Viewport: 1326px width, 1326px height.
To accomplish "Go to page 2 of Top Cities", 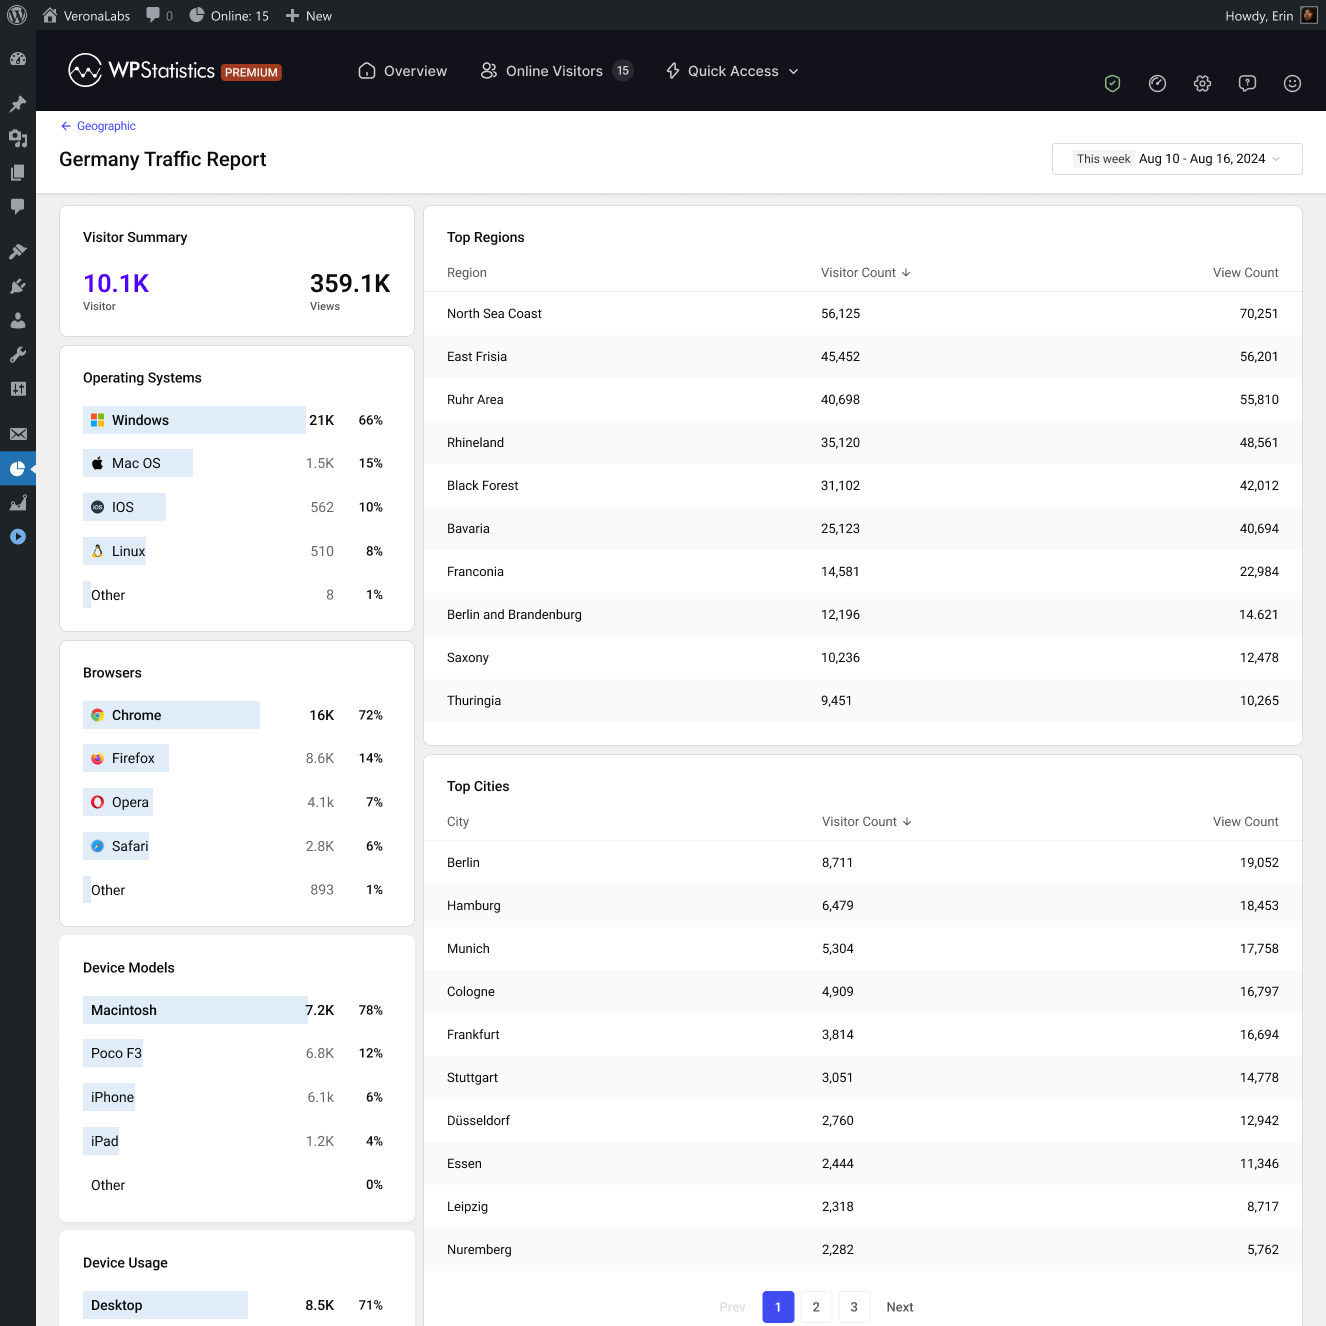I will click(x=816, y=1307).
